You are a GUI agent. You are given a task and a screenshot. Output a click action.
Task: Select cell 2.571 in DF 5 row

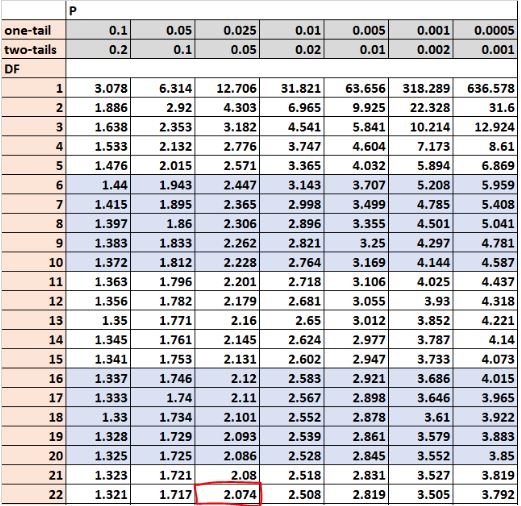[227, 166]
